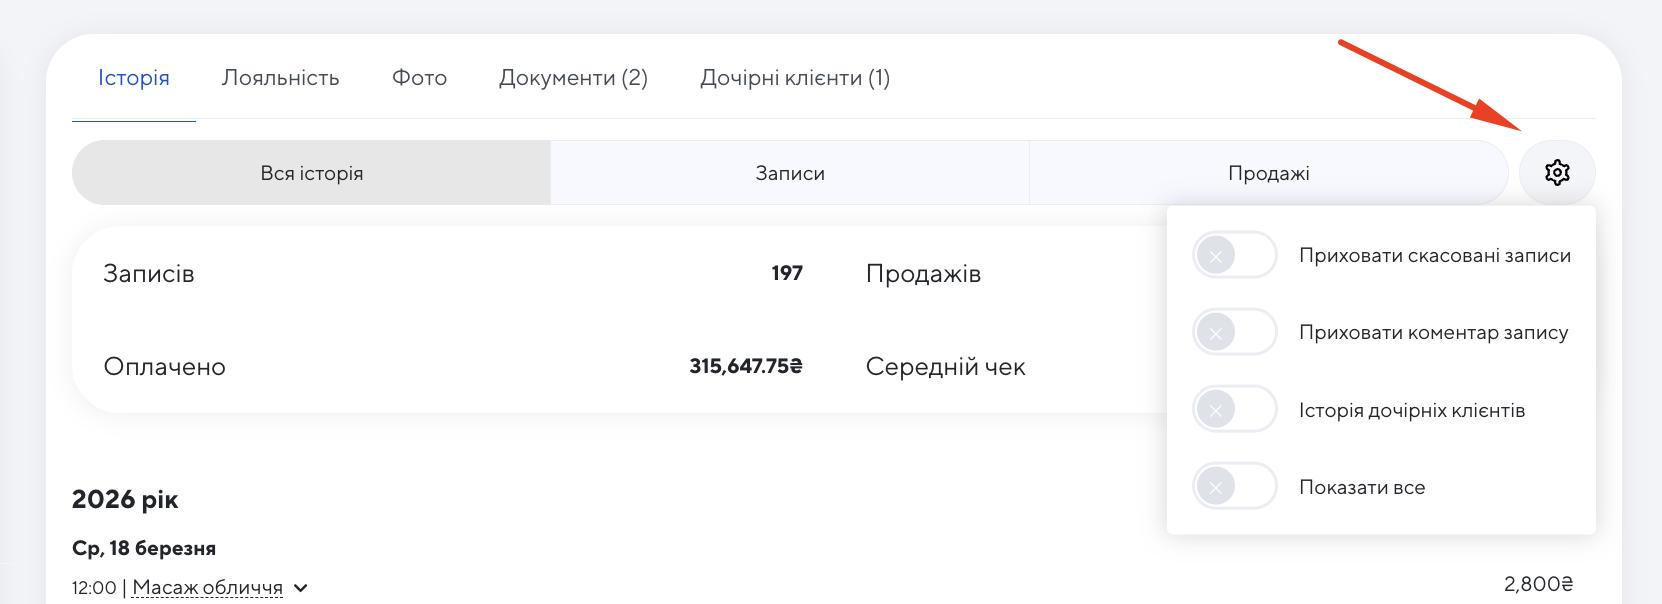Expand the chevron beside Масаж обличчя

click(x=301, y=588)
